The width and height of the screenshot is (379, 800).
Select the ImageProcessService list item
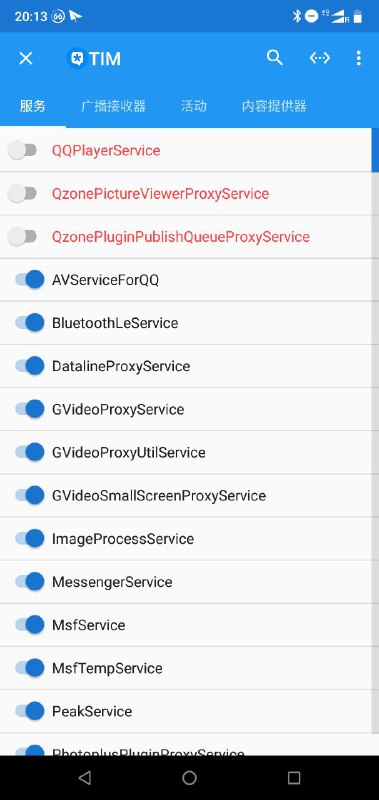point(186,539)
